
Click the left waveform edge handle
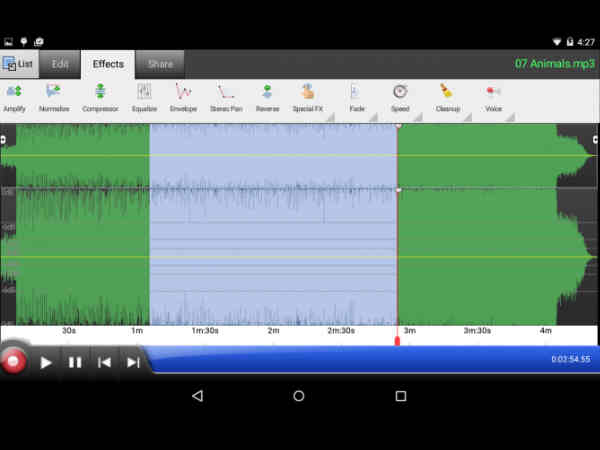tap(3, 140)
